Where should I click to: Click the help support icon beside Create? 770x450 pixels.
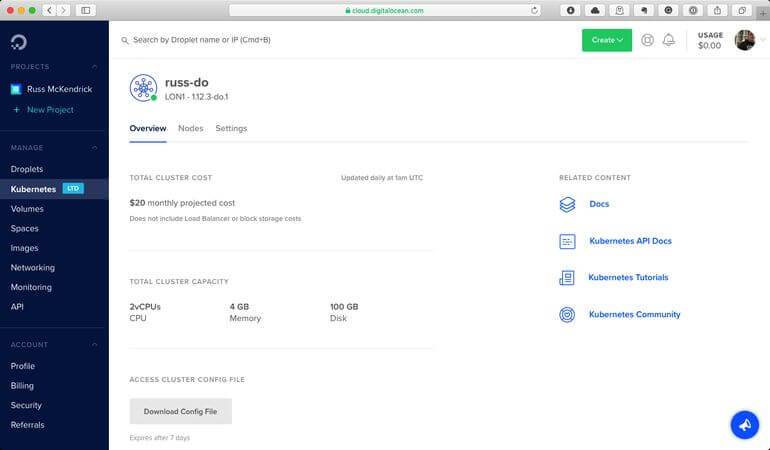647,40
